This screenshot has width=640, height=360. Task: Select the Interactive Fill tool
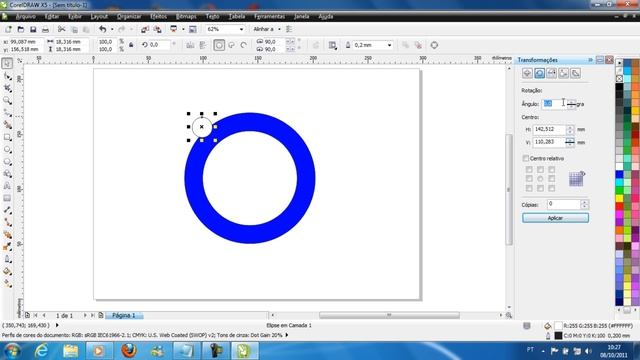pos(7,284)
